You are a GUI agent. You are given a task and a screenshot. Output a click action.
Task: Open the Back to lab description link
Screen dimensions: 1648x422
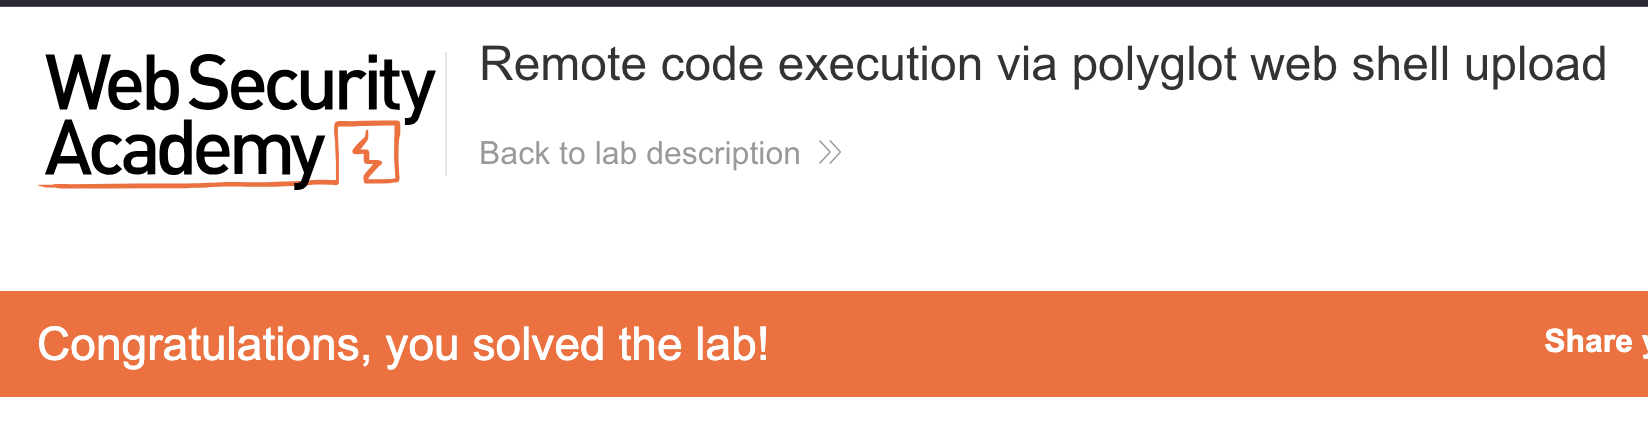coord(640,153)
